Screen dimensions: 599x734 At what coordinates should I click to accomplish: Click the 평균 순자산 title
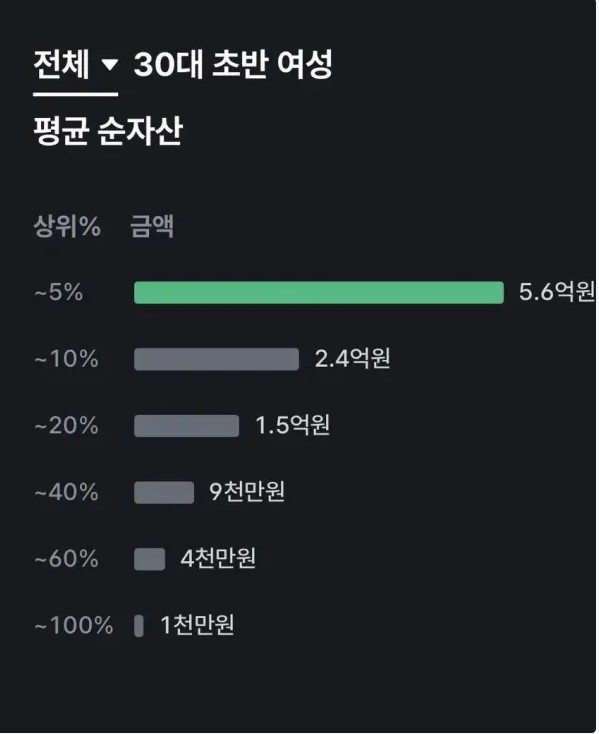tap(108, 131)
